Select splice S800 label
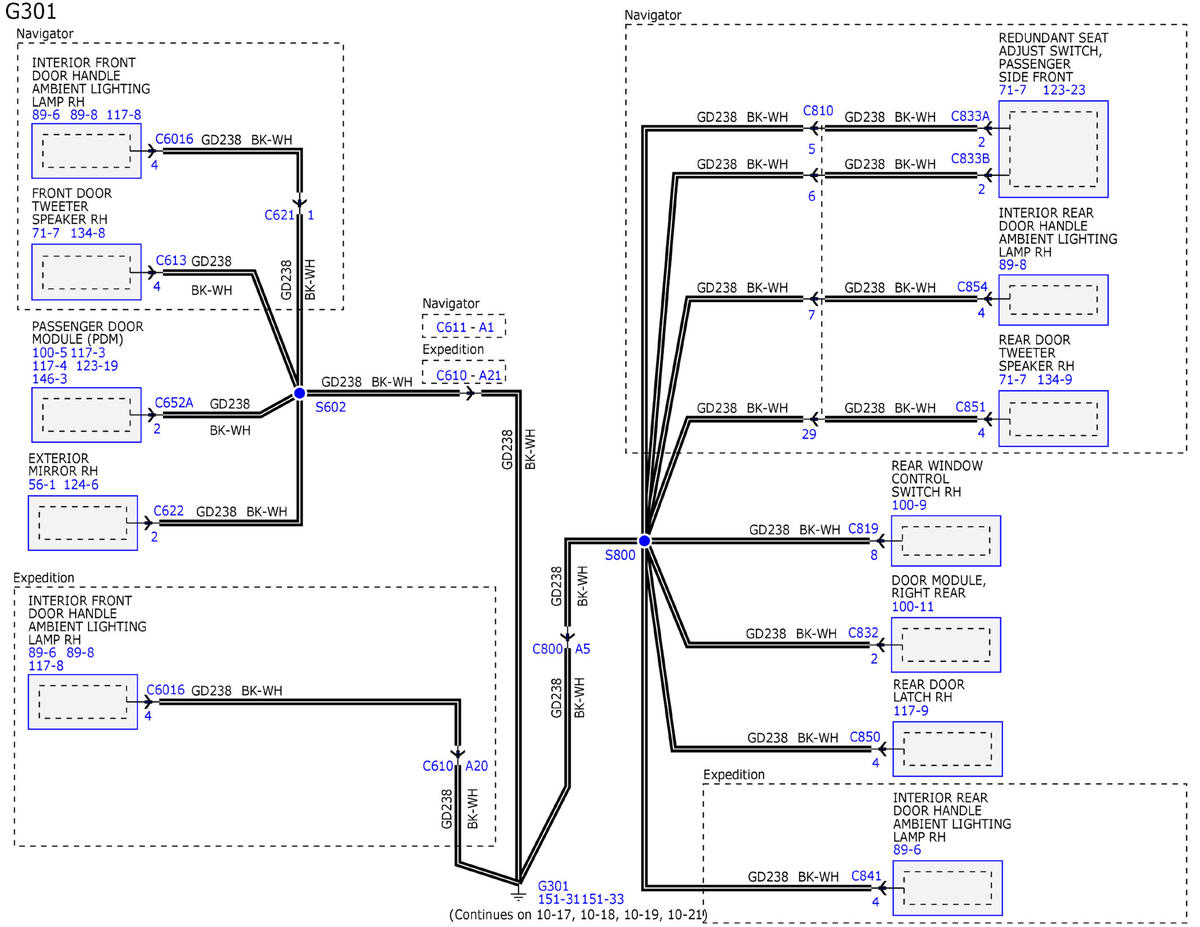Viewport: 1200px width, 927px height. click(620, 555)
